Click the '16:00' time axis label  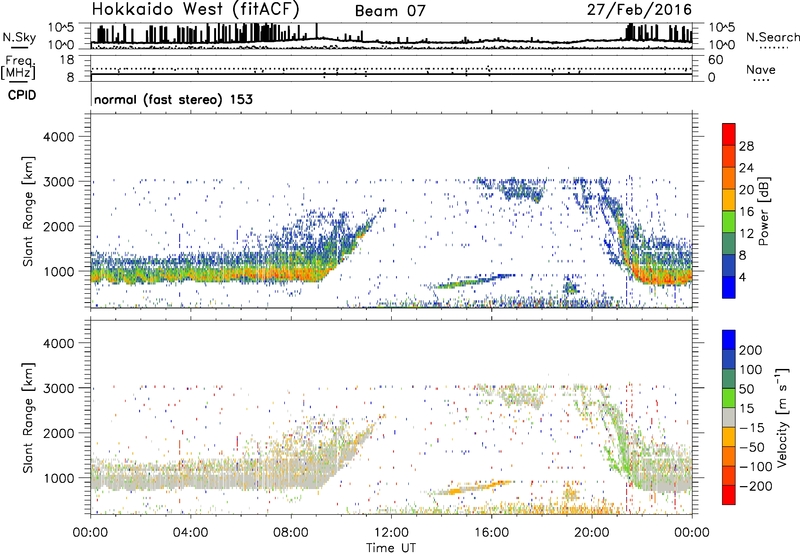[491, 533]
